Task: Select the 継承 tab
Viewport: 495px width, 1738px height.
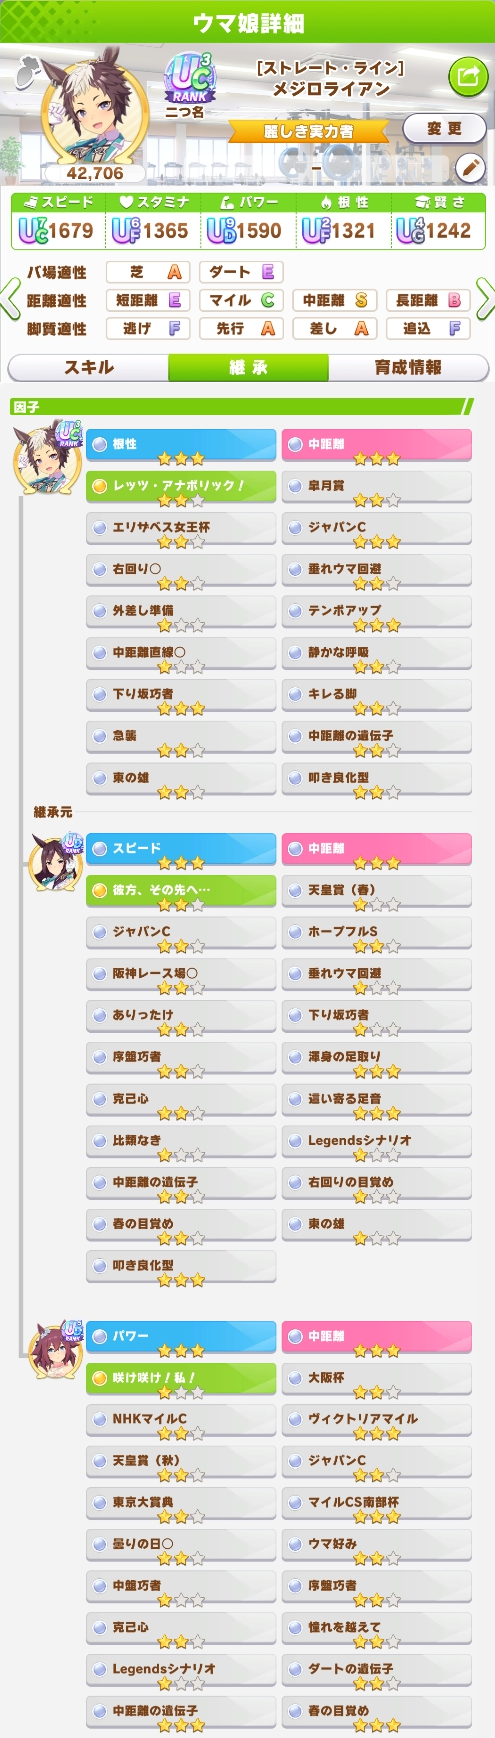Action: (248, 367)
